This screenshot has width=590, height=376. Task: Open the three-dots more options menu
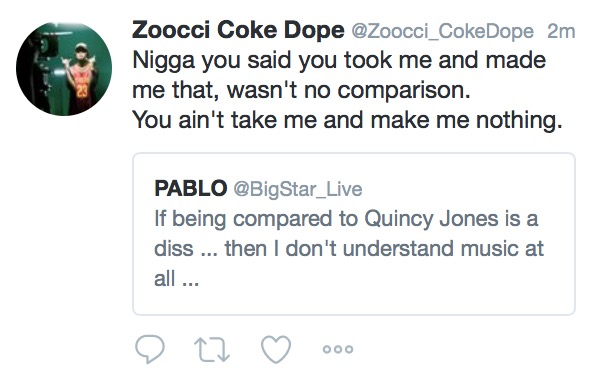coord(338,349)
